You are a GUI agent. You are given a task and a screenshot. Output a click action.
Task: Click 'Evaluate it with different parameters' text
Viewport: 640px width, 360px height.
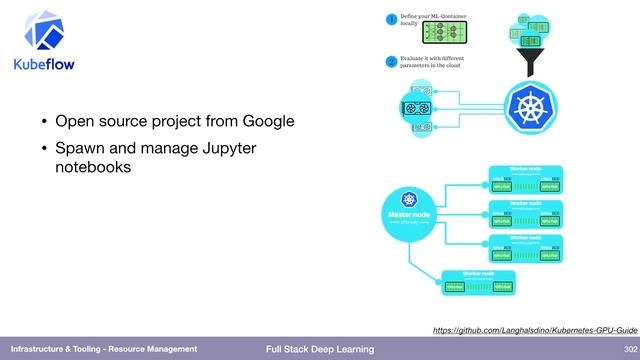click(432, 62)
